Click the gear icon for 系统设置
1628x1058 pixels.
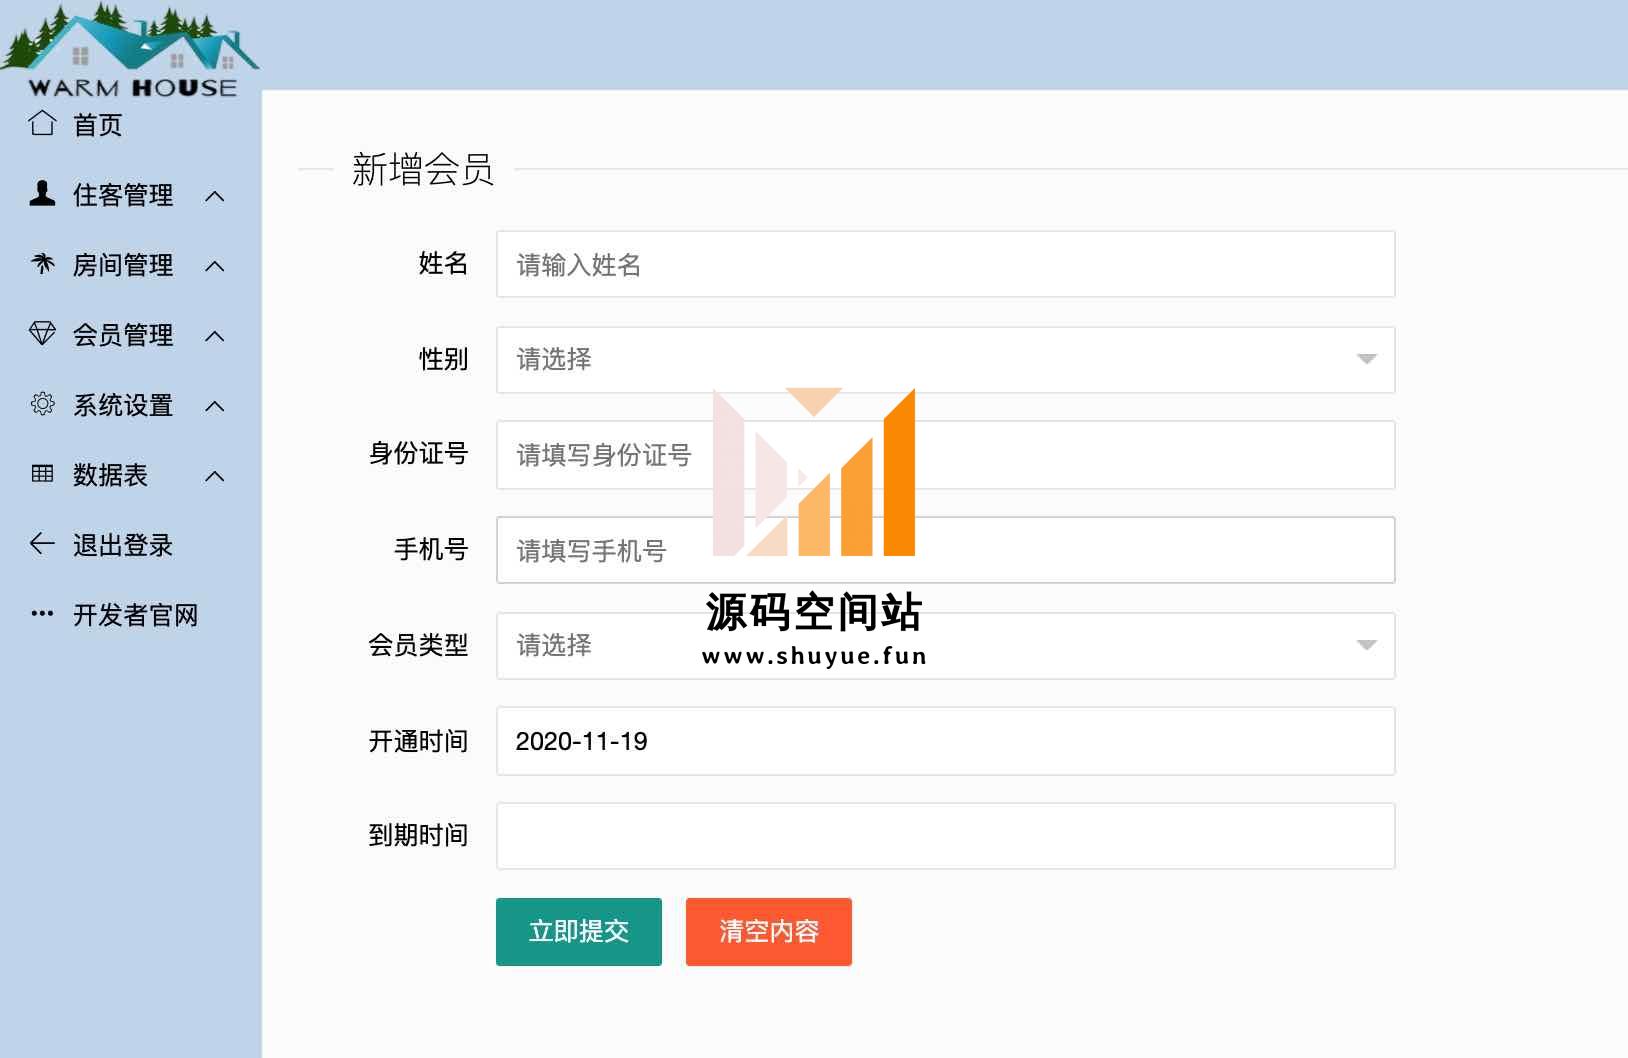click(42, 403)
